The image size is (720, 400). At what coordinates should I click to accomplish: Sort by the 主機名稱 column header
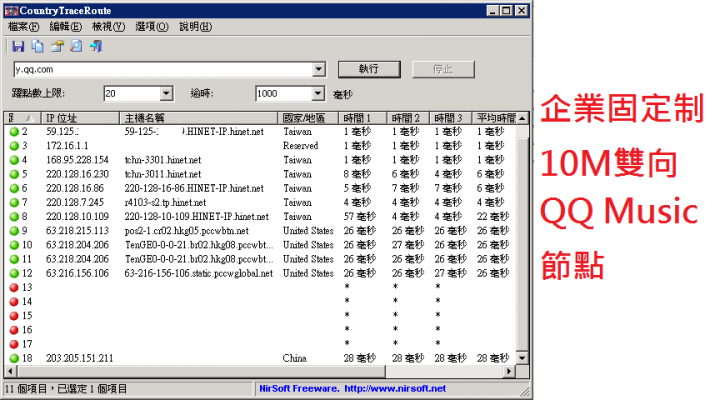click(x=198, y=118)
